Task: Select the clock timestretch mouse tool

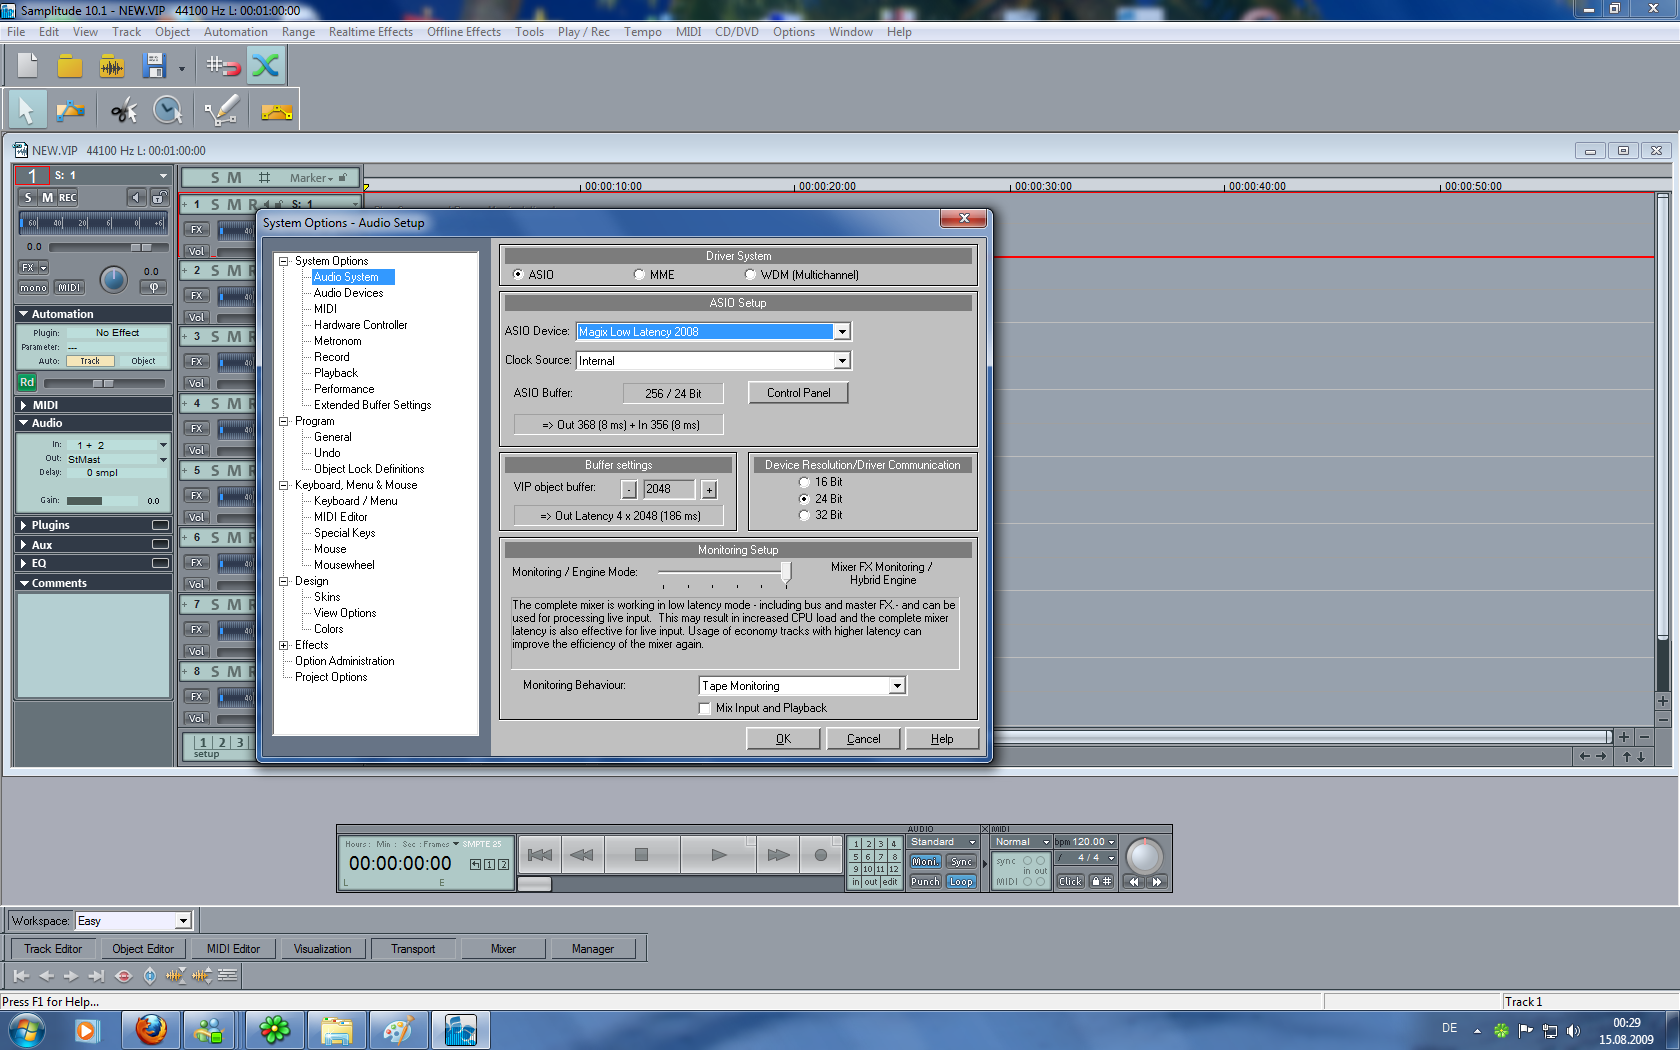Action: point(168,110)
